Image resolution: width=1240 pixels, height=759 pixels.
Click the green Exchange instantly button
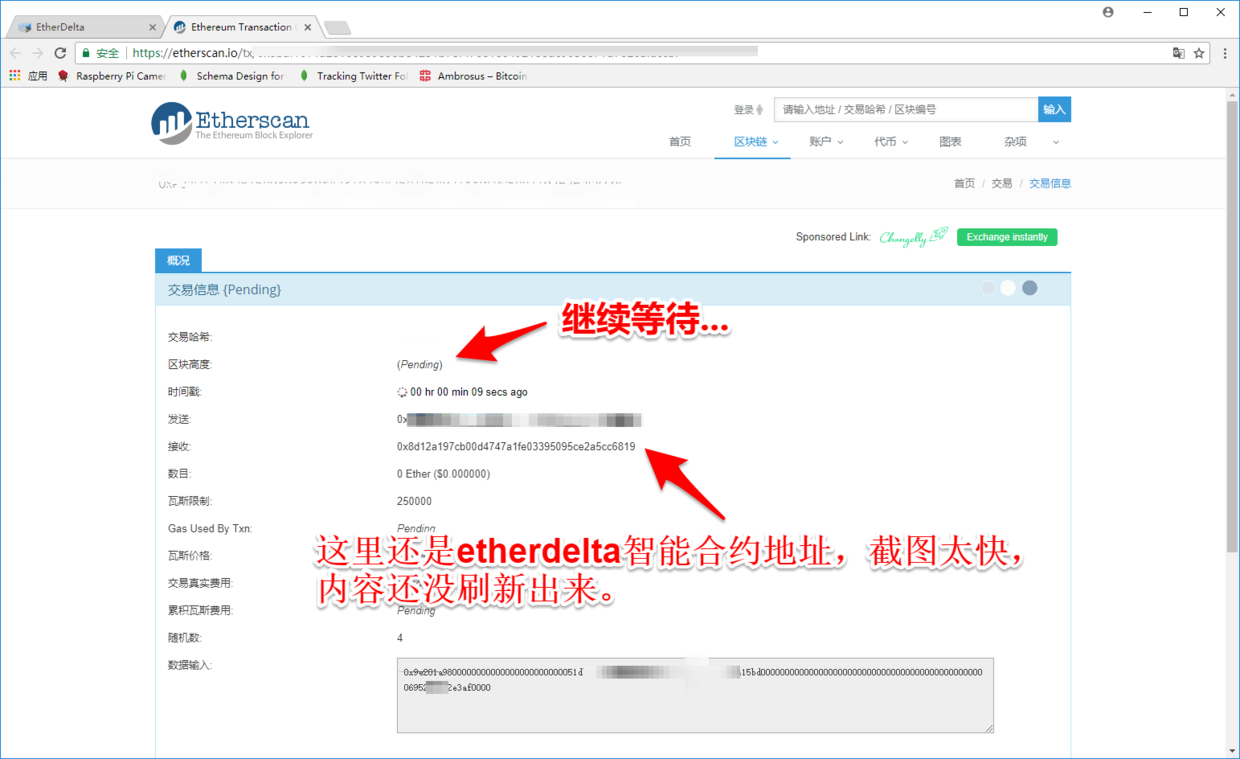click(x=1007, y=237)
